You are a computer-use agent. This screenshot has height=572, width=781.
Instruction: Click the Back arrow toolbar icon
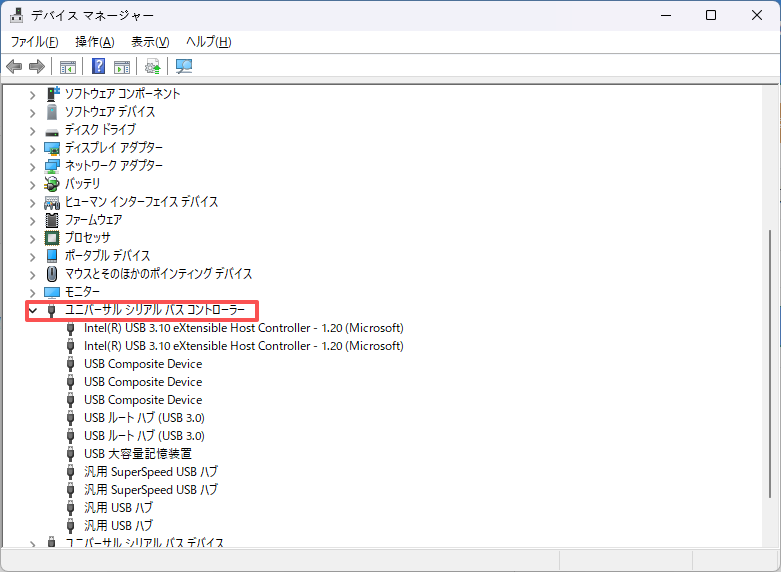point(14,66)
